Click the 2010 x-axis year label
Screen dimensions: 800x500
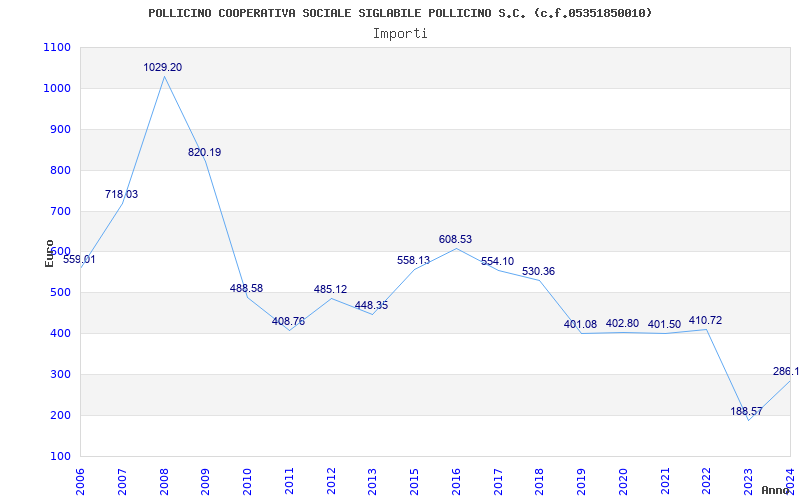pos(247,480)
